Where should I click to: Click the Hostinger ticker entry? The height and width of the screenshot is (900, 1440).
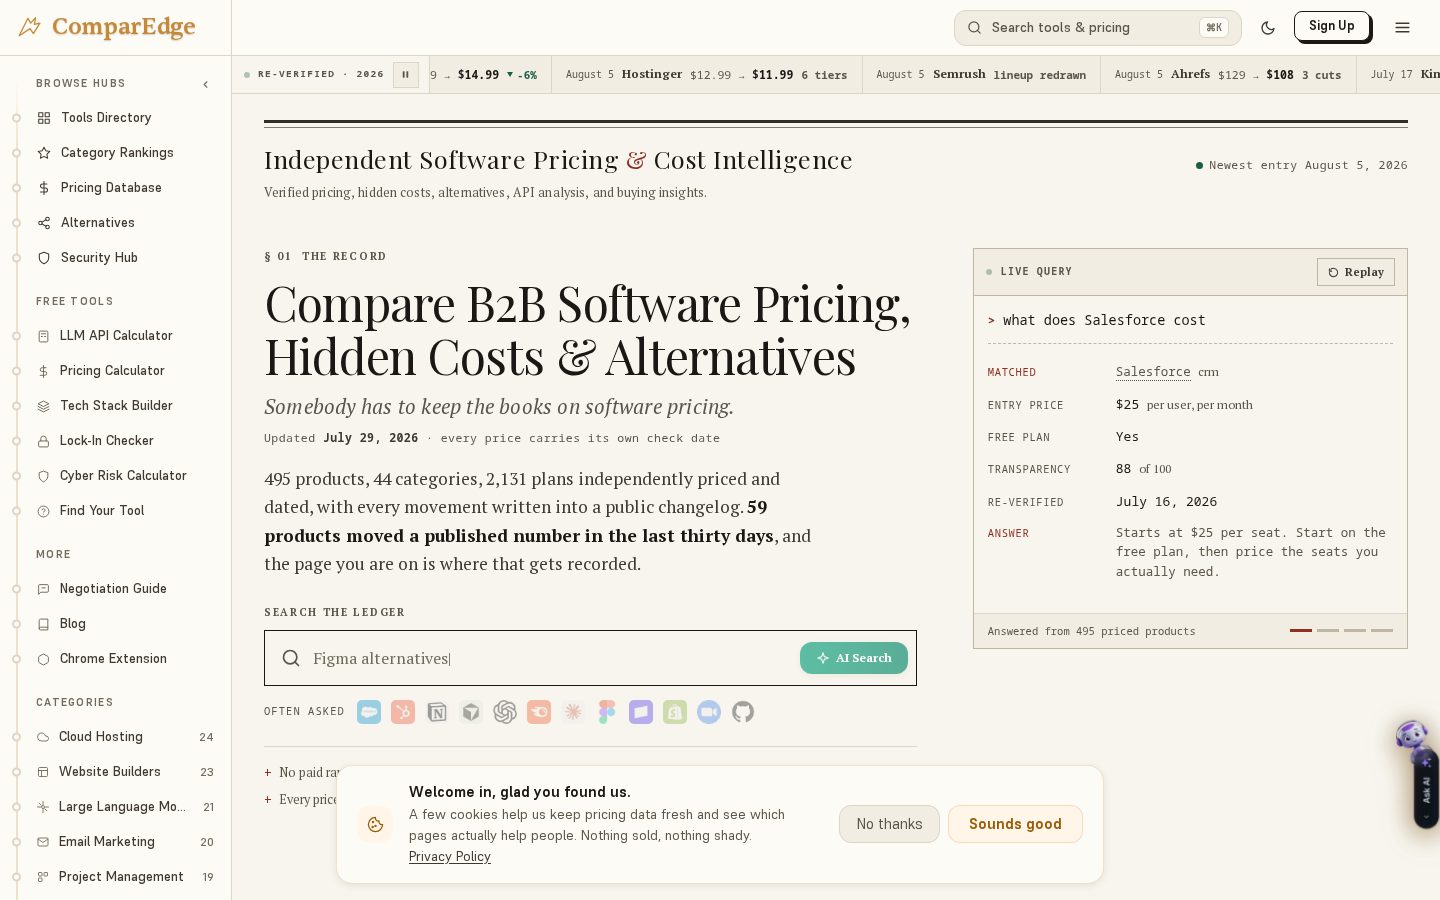706,75
